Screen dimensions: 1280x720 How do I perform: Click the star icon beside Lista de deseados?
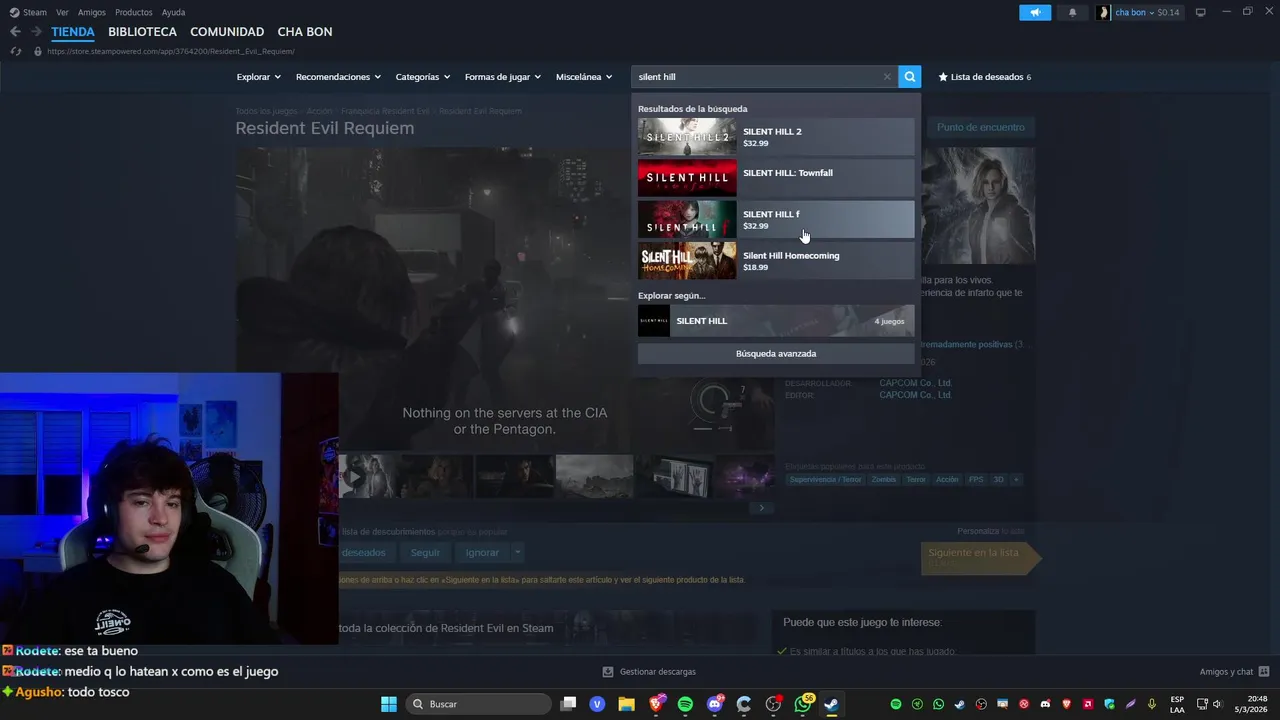click(943, 77)
